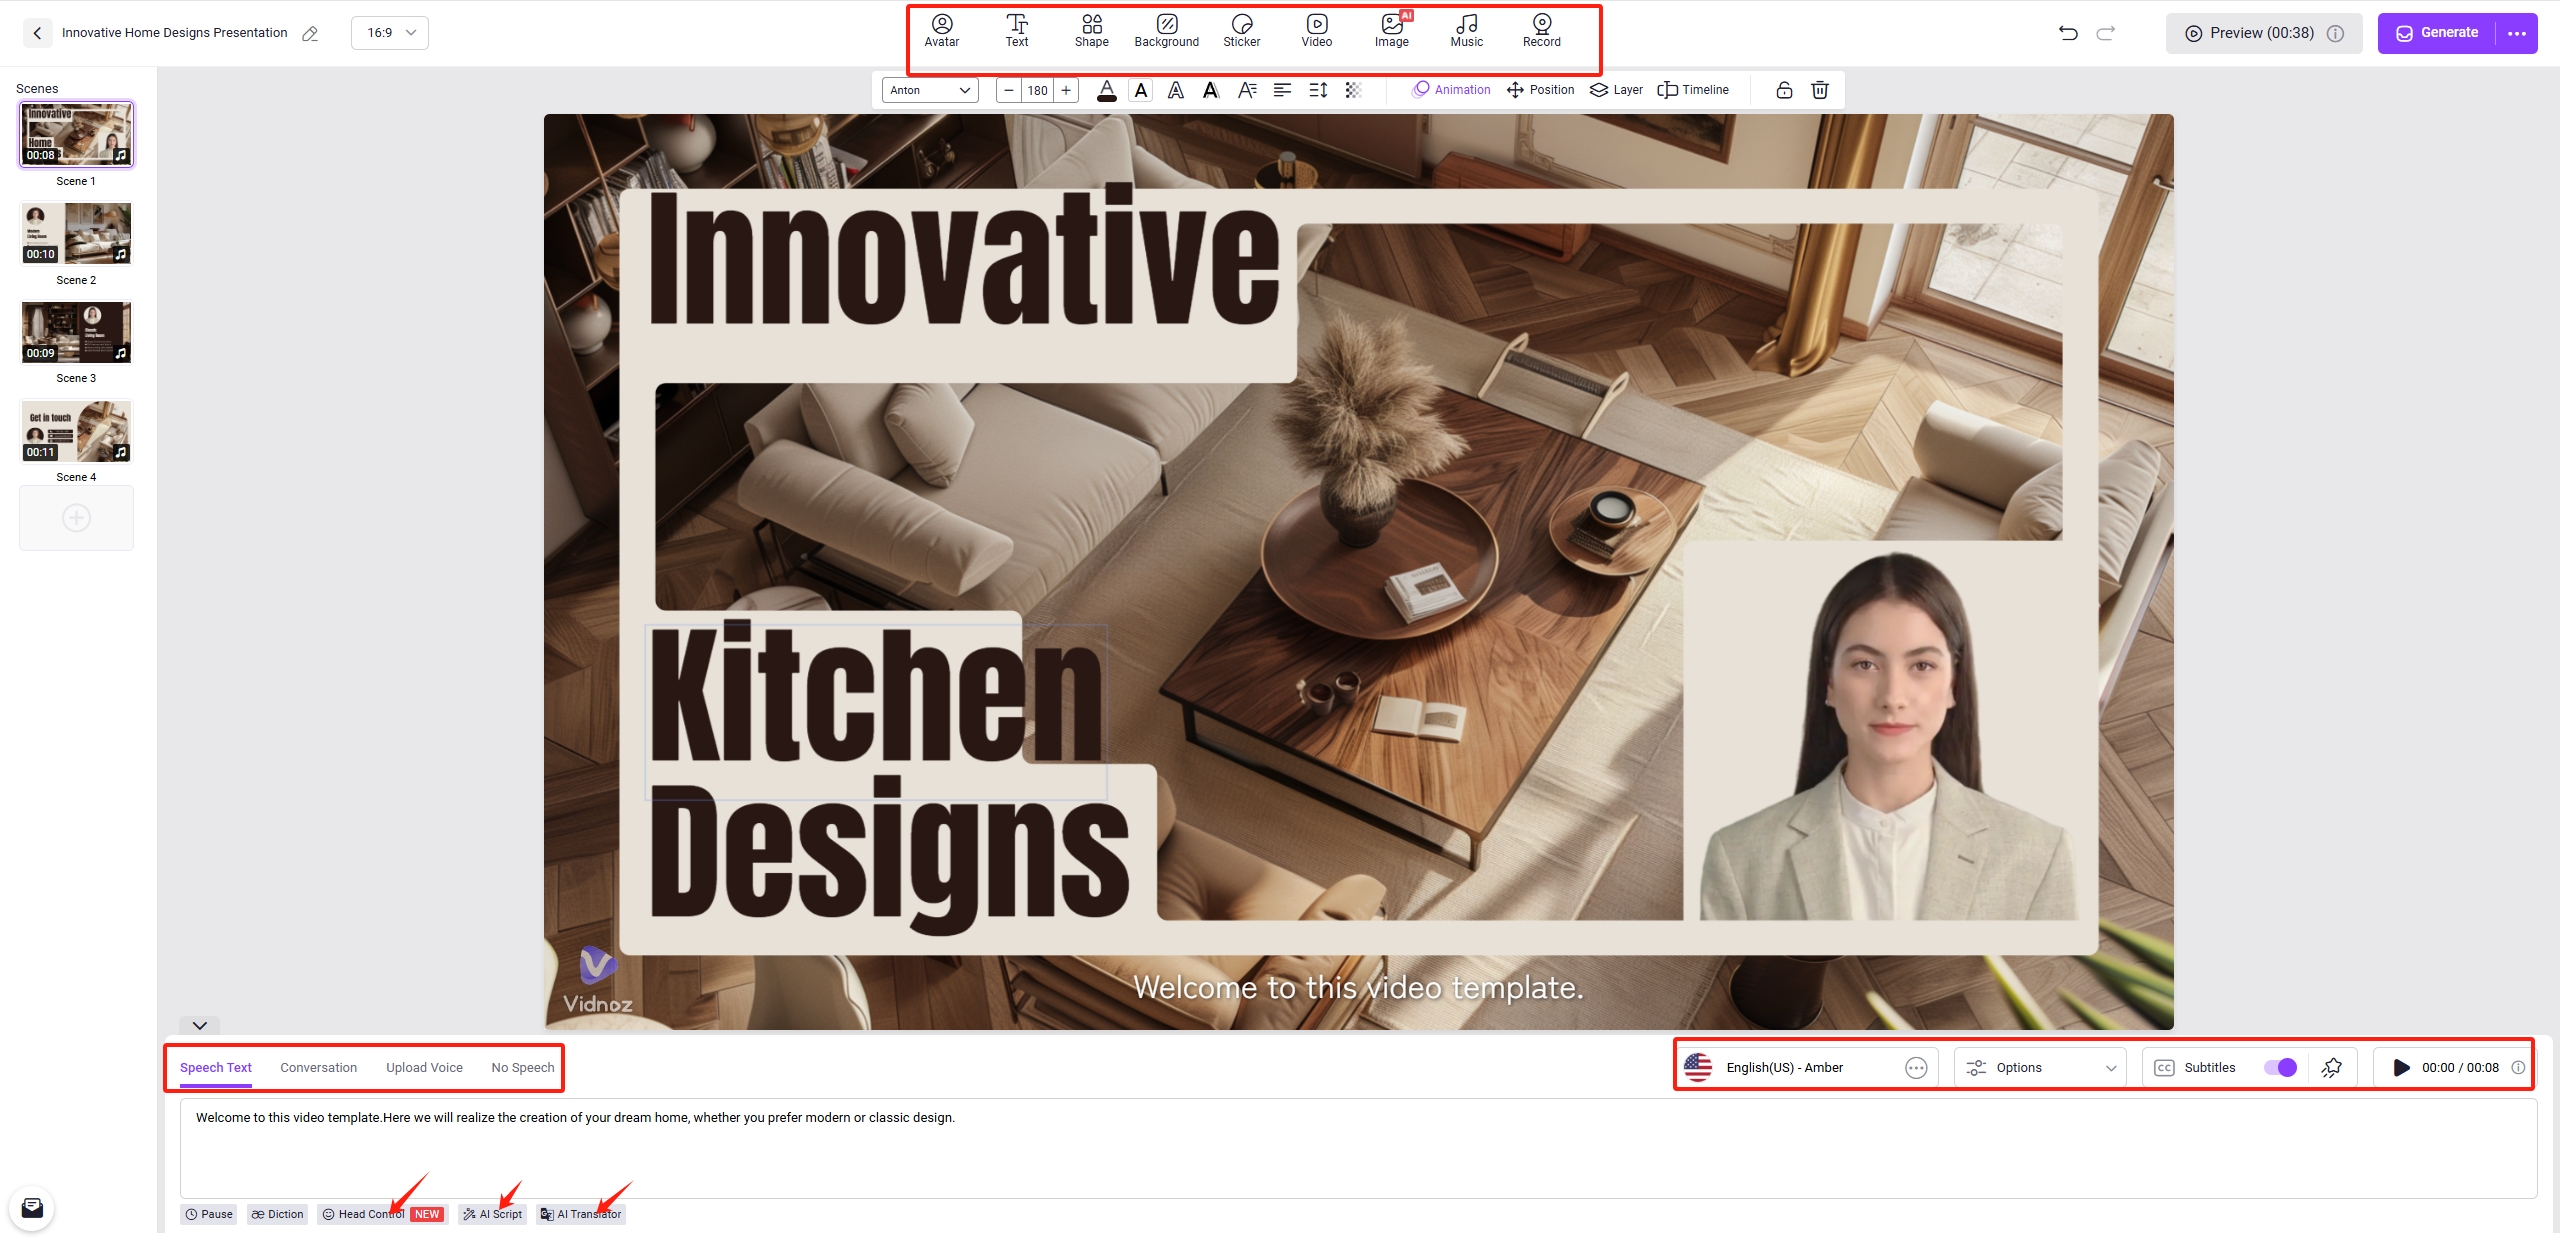
Task: Switch to No Speech tab
Action: [522, 1067]
